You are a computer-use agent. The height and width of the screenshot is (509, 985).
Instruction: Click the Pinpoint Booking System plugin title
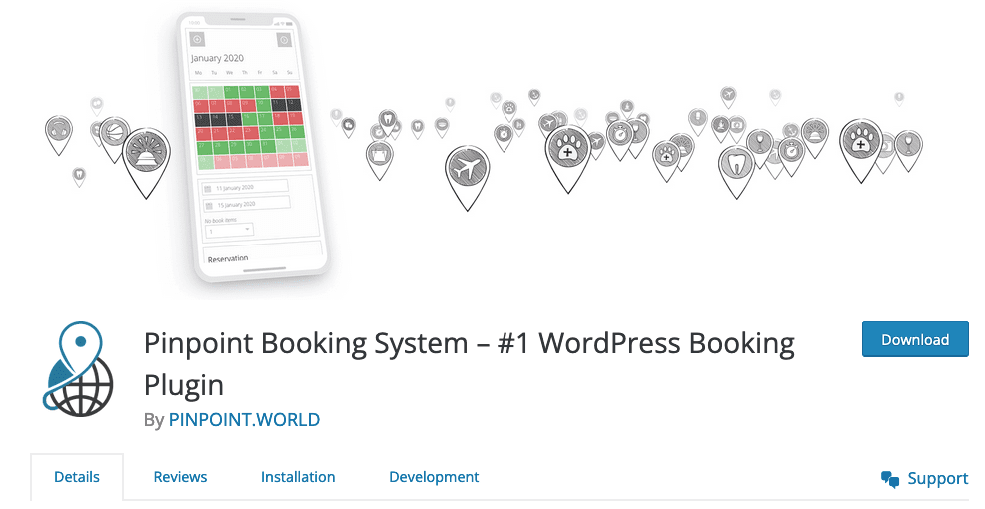coord(469,364)
